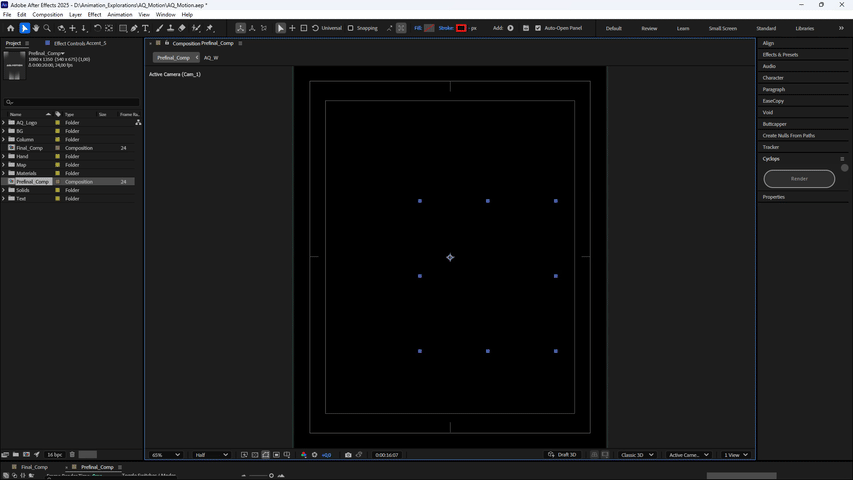
Task: Select the Type text tool
Action: (146, 28)
